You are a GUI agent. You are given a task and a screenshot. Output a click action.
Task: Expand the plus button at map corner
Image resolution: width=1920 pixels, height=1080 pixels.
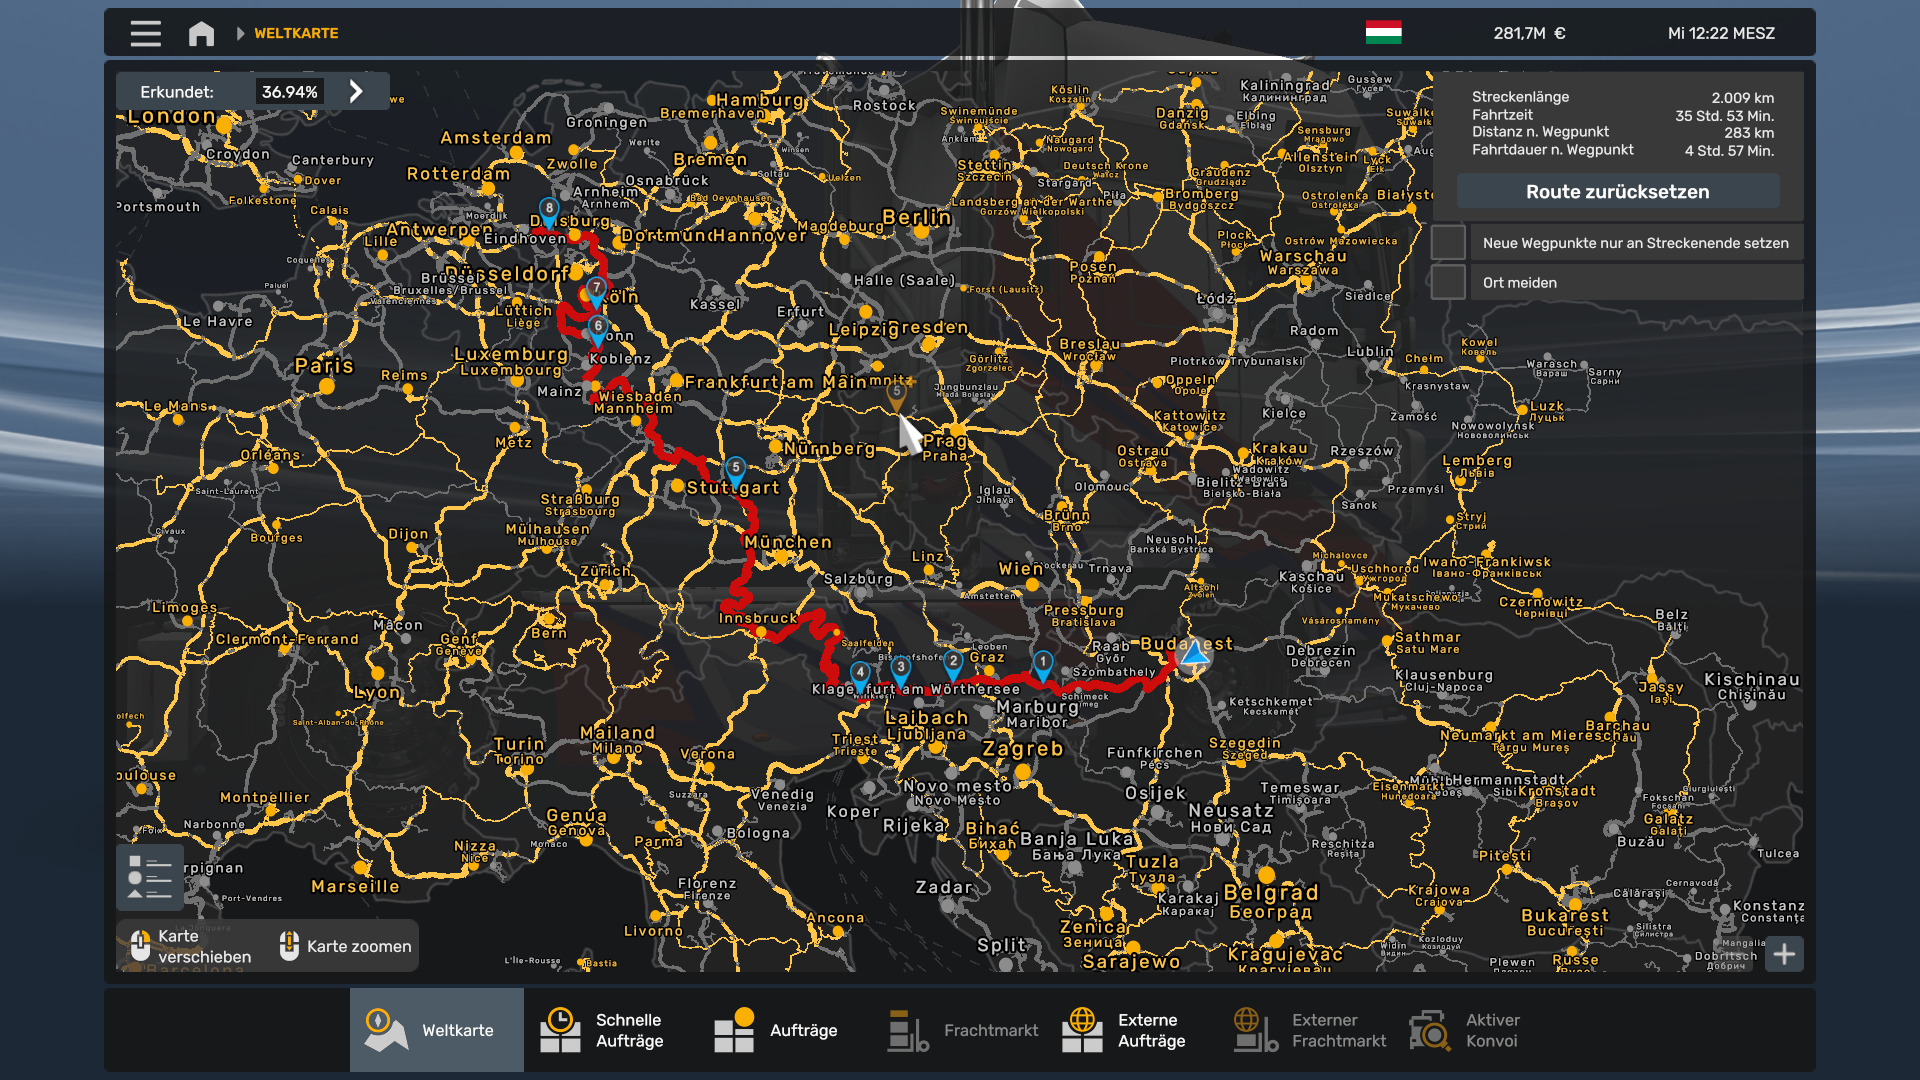click(1784, 955)
